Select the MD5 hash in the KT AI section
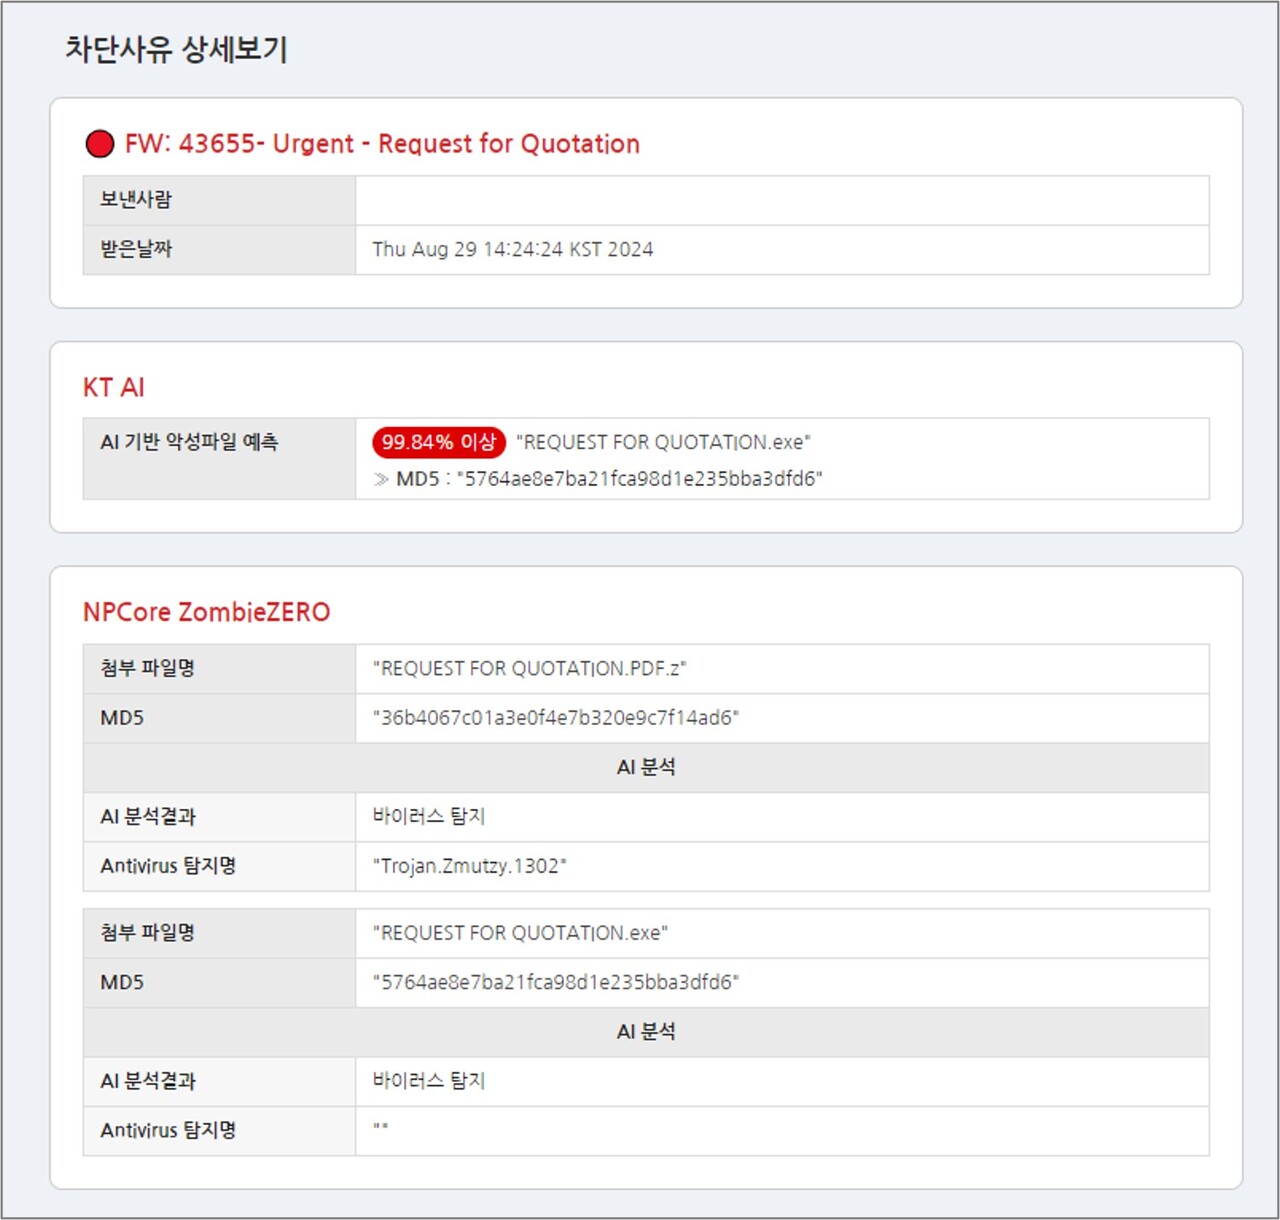This screenshot has width=1280, height=1220. (x=639, y=479)
